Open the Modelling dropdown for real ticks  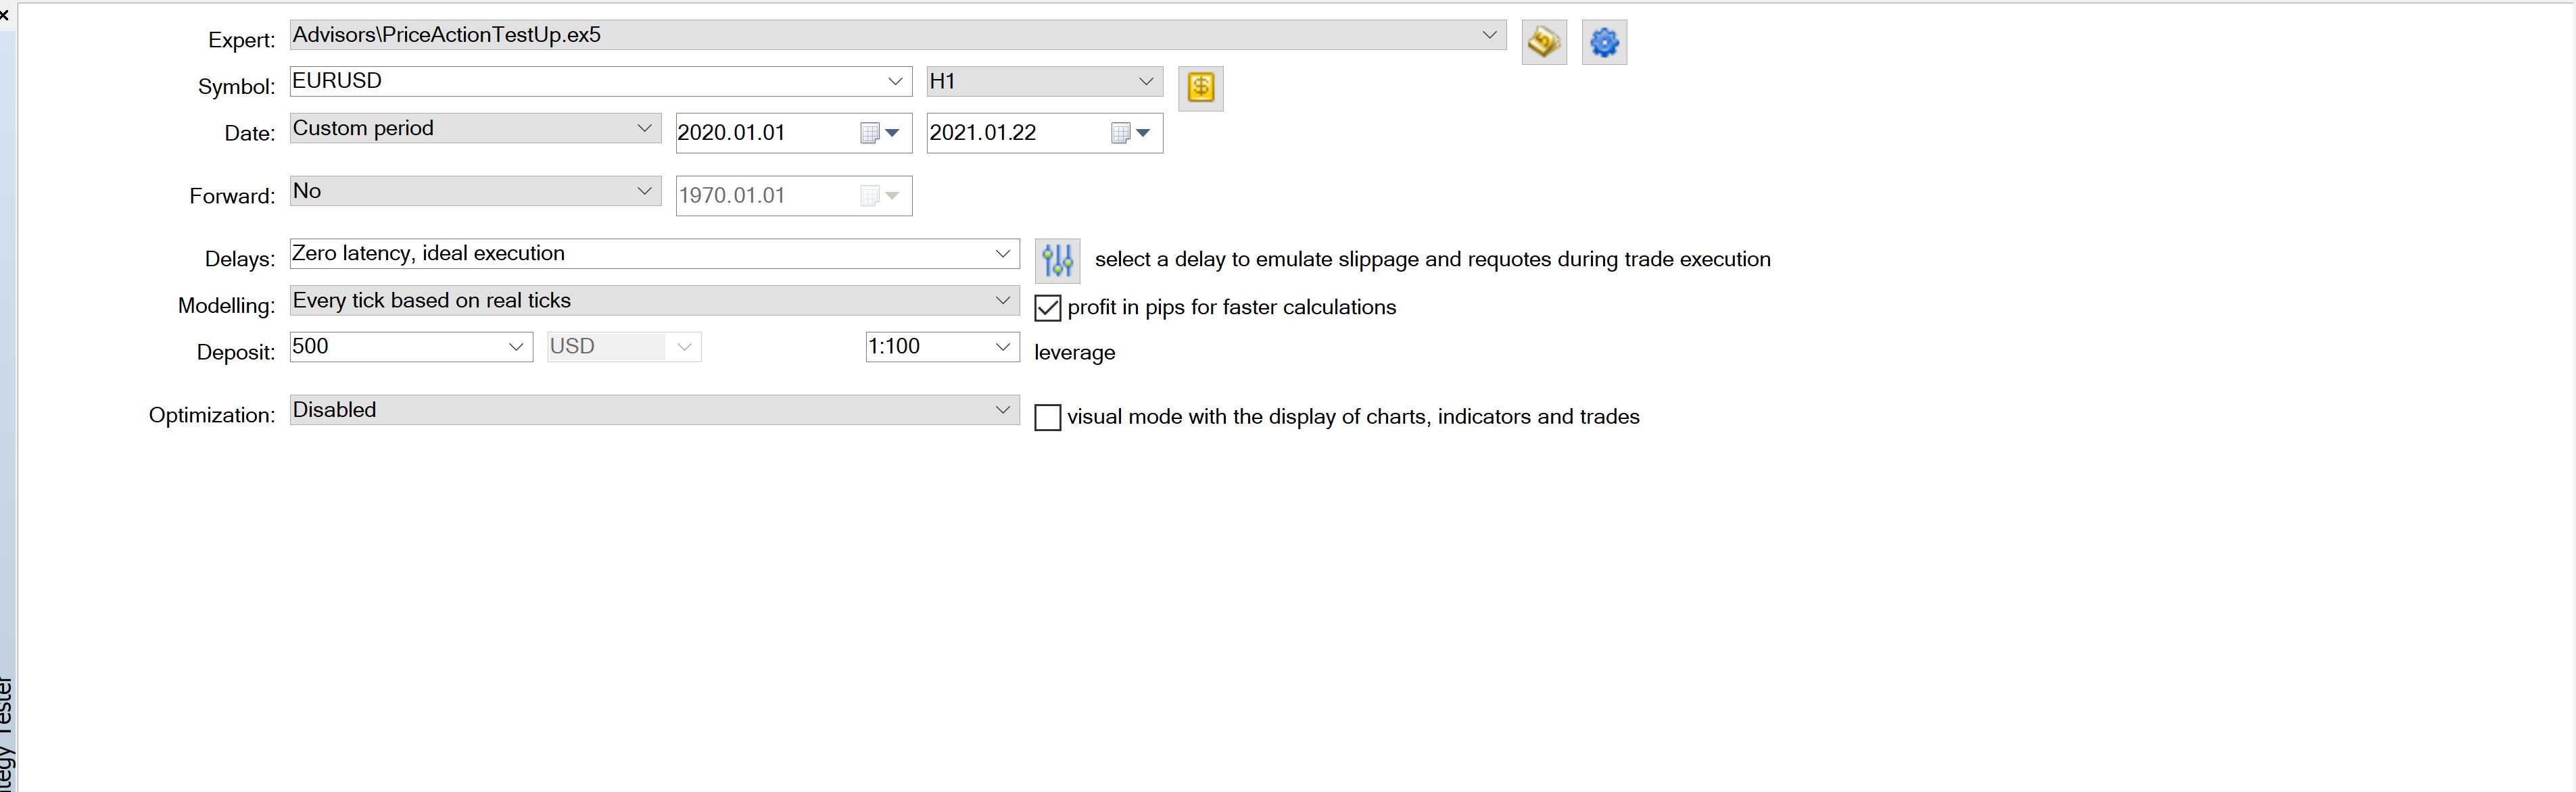654,300
